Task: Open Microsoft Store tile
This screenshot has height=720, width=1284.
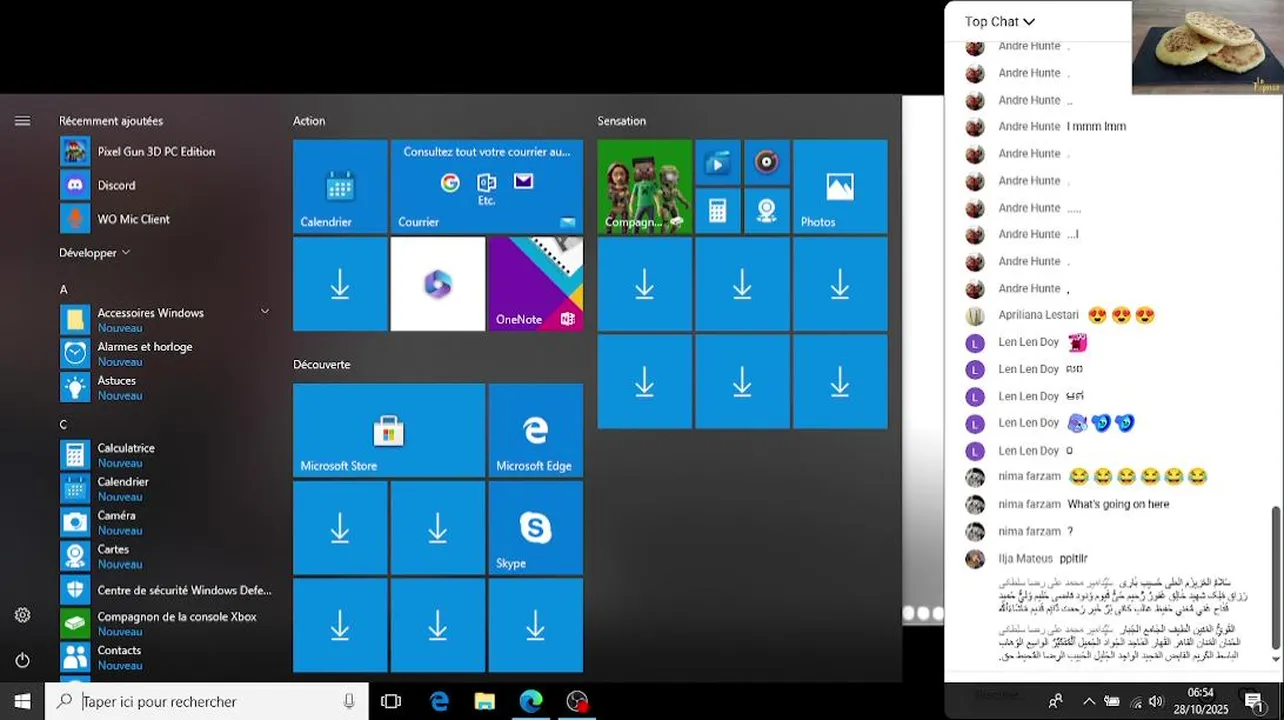Action: click(x=388, y=430)
